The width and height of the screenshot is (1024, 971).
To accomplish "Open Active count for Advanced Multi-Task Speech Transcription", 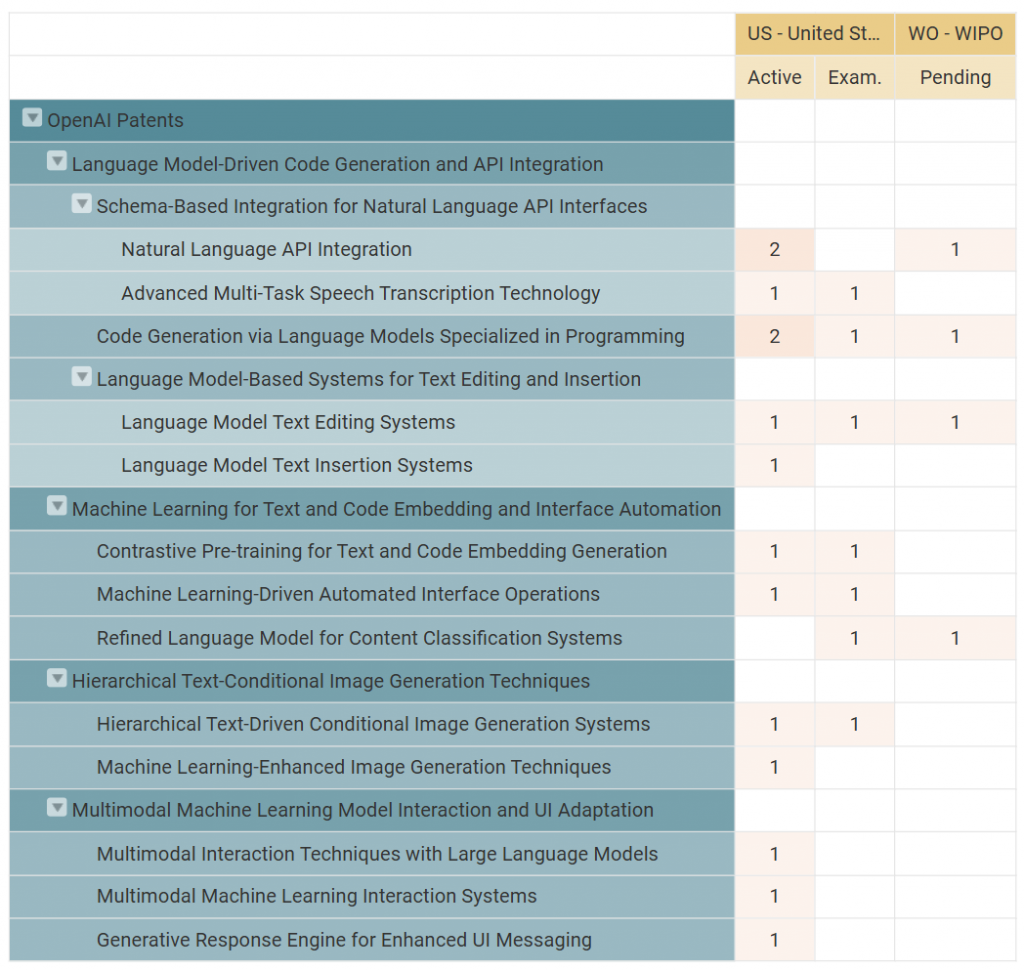I will point(775,293).
